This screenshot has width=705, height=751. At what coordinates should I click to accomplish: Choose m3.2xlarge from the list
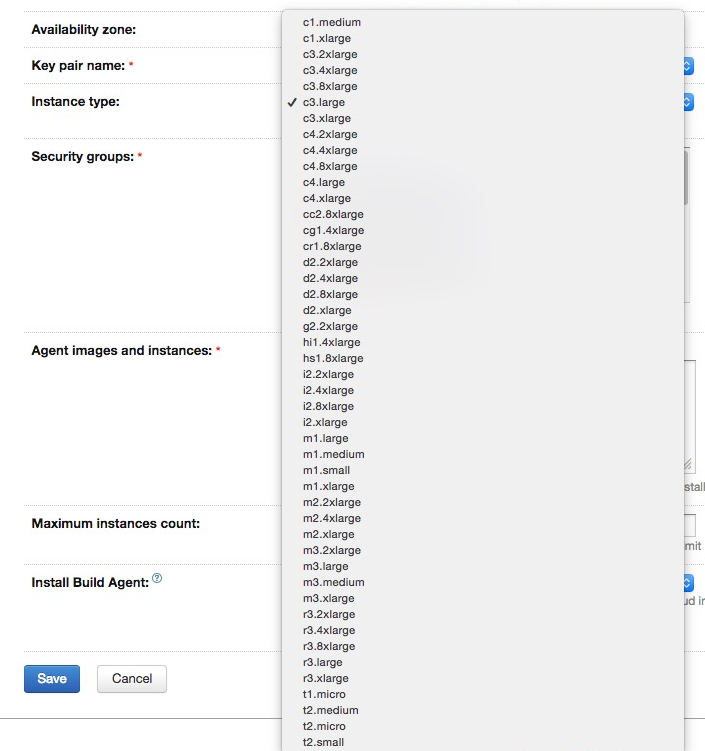(483, 550)
